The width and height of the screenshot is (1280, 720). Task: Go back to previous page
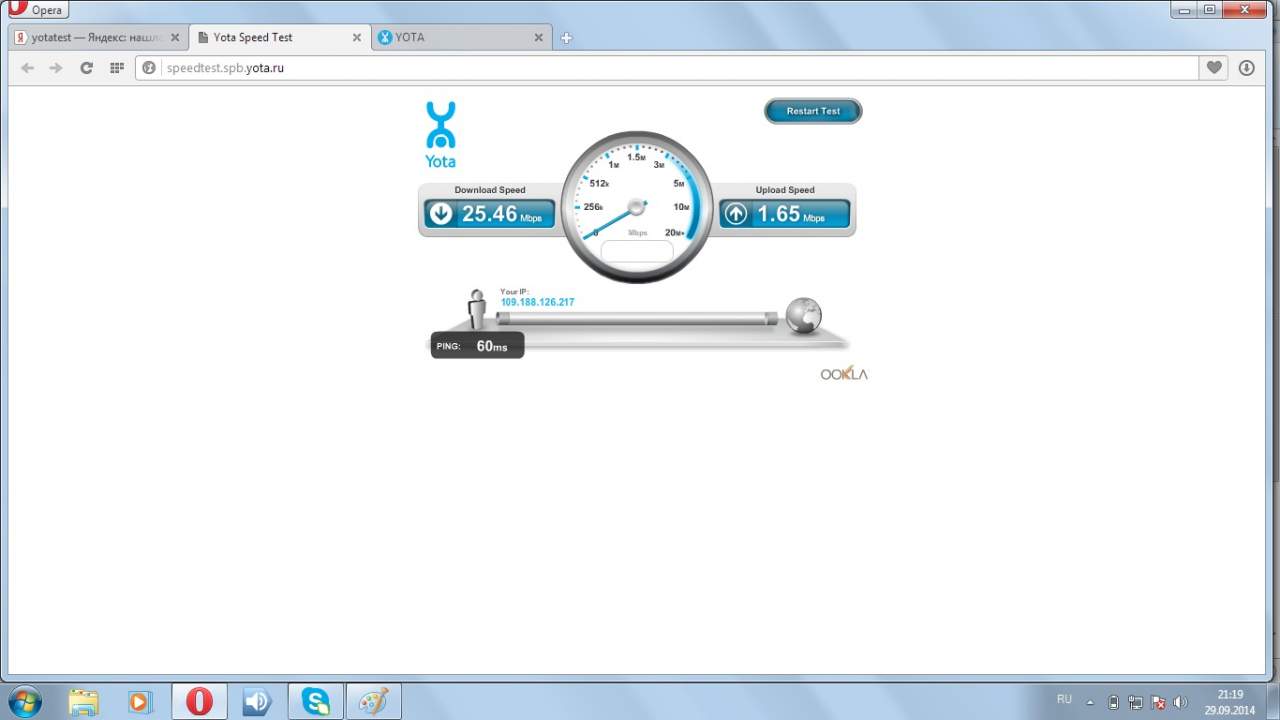pos(28,68)
